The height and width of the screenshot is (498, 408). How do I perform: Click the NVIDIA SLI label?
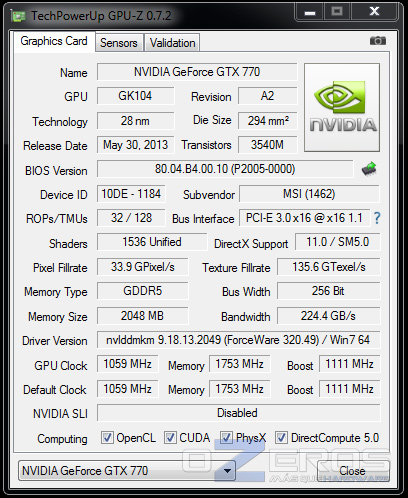coord(60,414)
